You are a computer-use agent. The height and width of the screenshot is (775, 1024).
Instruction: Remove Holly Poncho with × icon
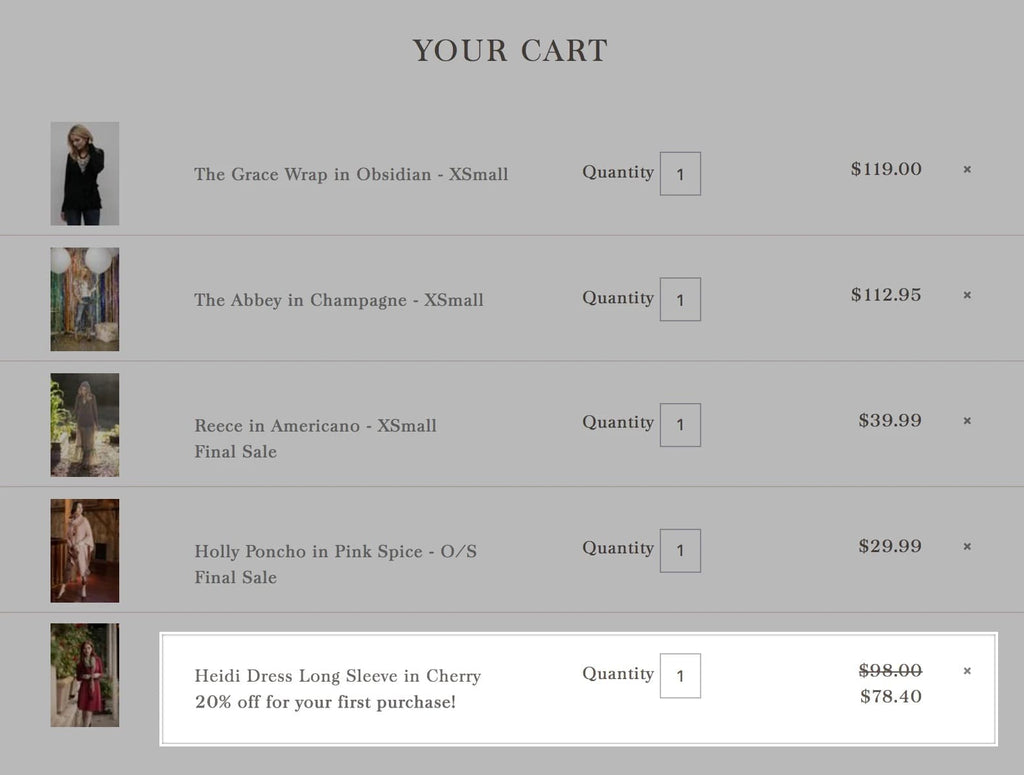pyautogui.click(x=967, y=547)
